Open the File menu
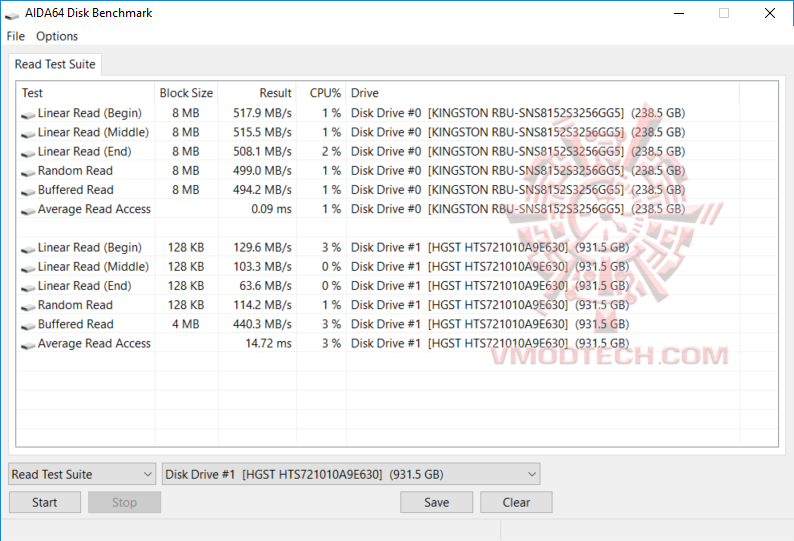This screenshot has height=541, width=794. coord(16,36)
